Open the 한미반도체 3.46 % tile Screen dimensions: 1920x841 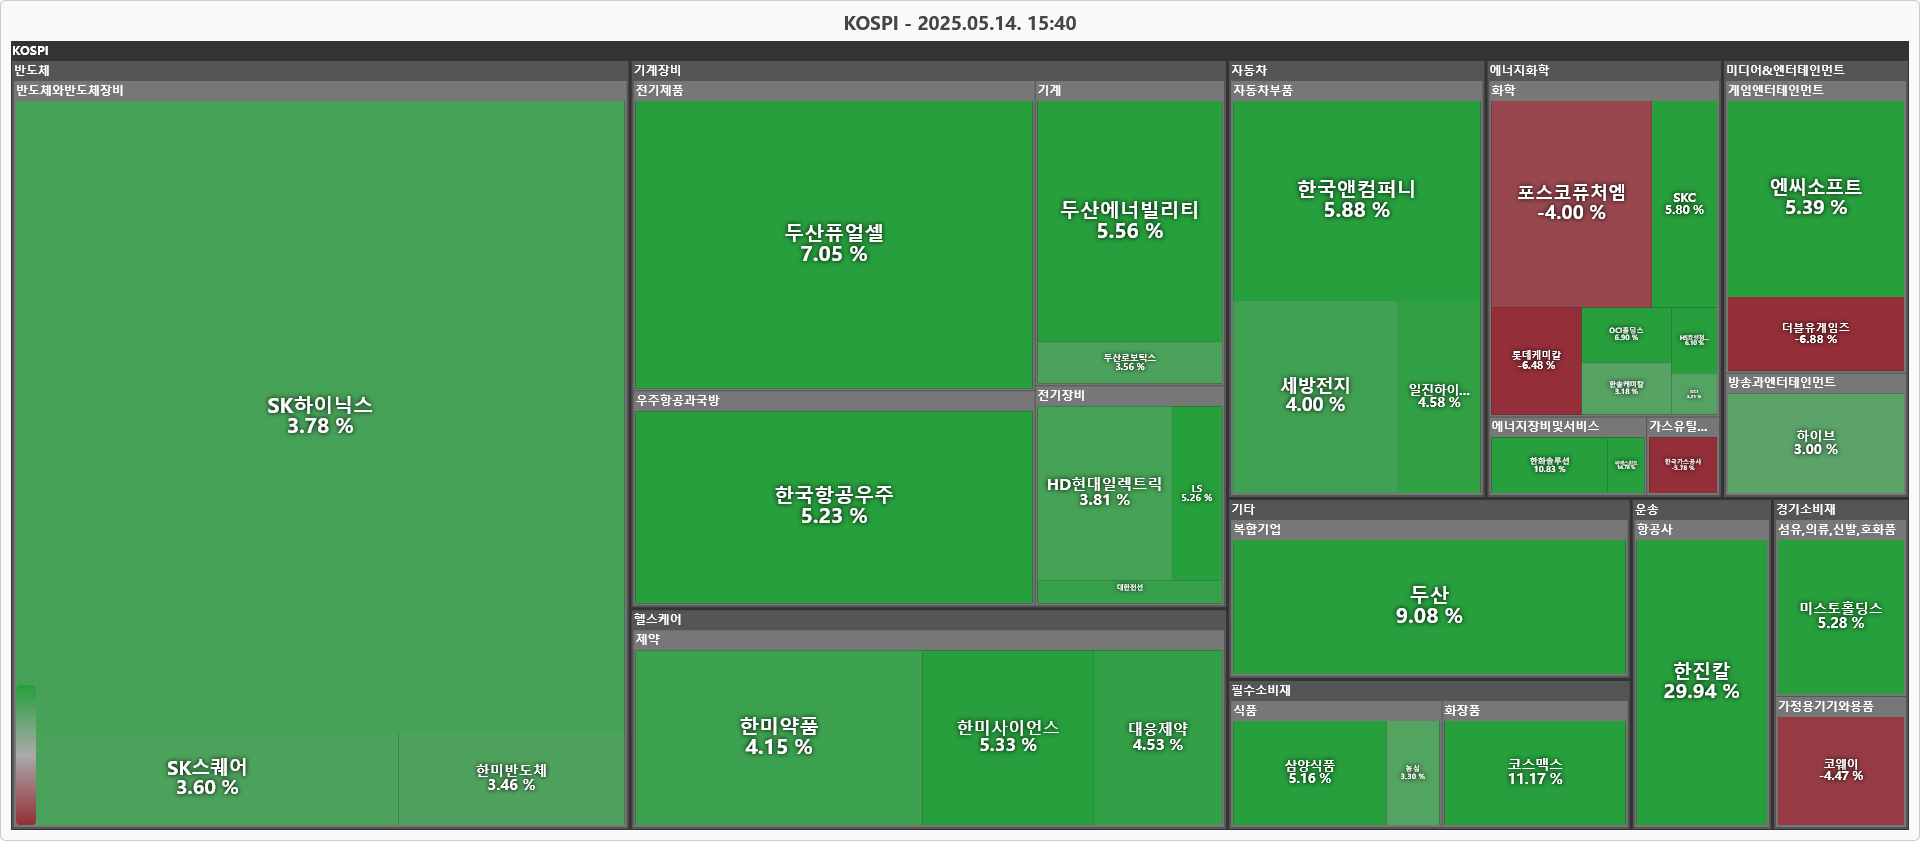pyautogui.click(x=512, y=778)
